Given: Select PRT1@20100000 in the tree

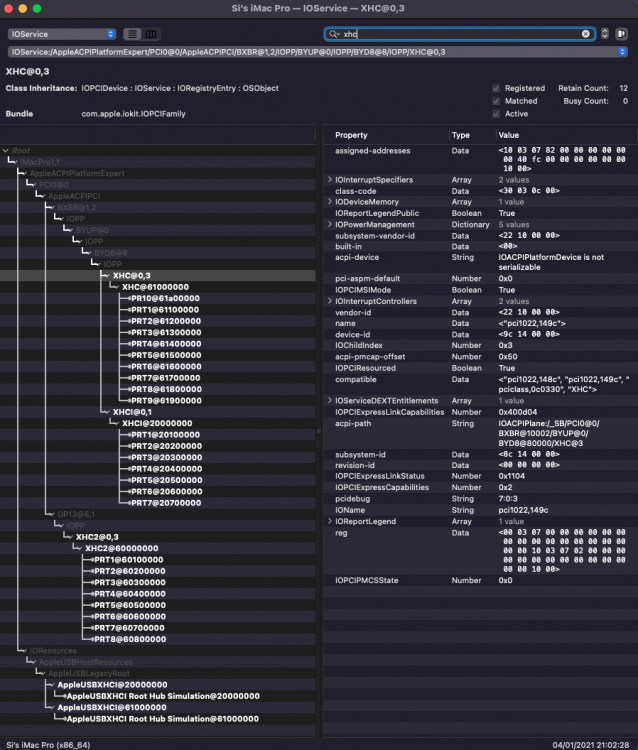Looking at the screenshot, I should (165, 435).
